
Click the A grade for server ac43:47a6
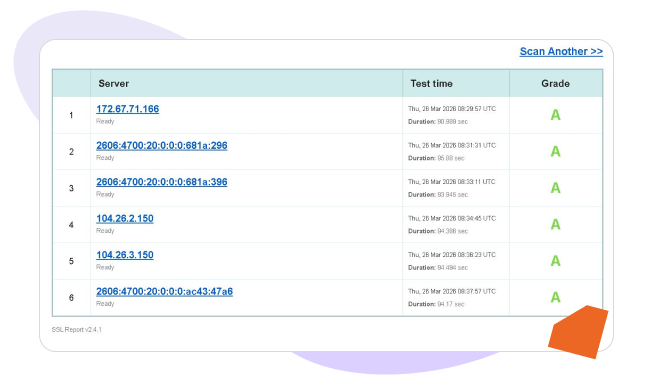(556, 297)
